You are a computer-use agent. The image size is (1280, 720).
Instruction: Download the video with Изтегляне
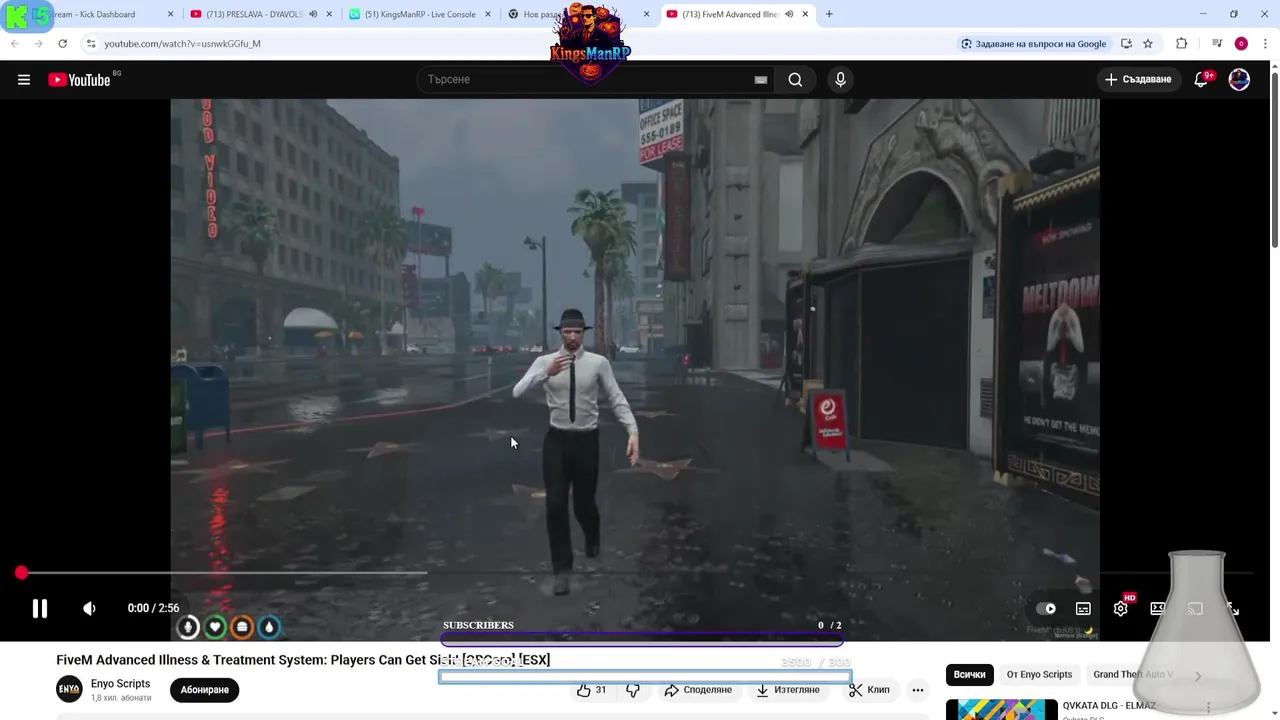click(x=787, y=690)
